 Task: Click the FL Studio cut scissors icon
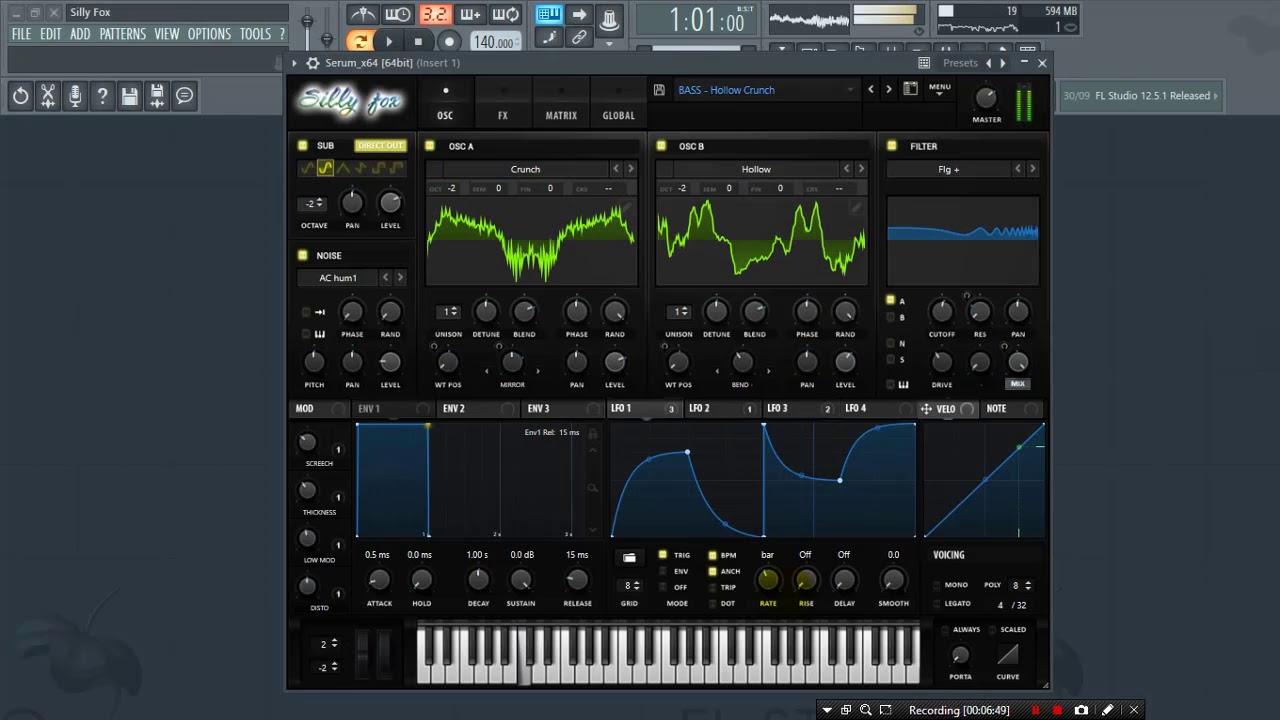coord(47,96)
